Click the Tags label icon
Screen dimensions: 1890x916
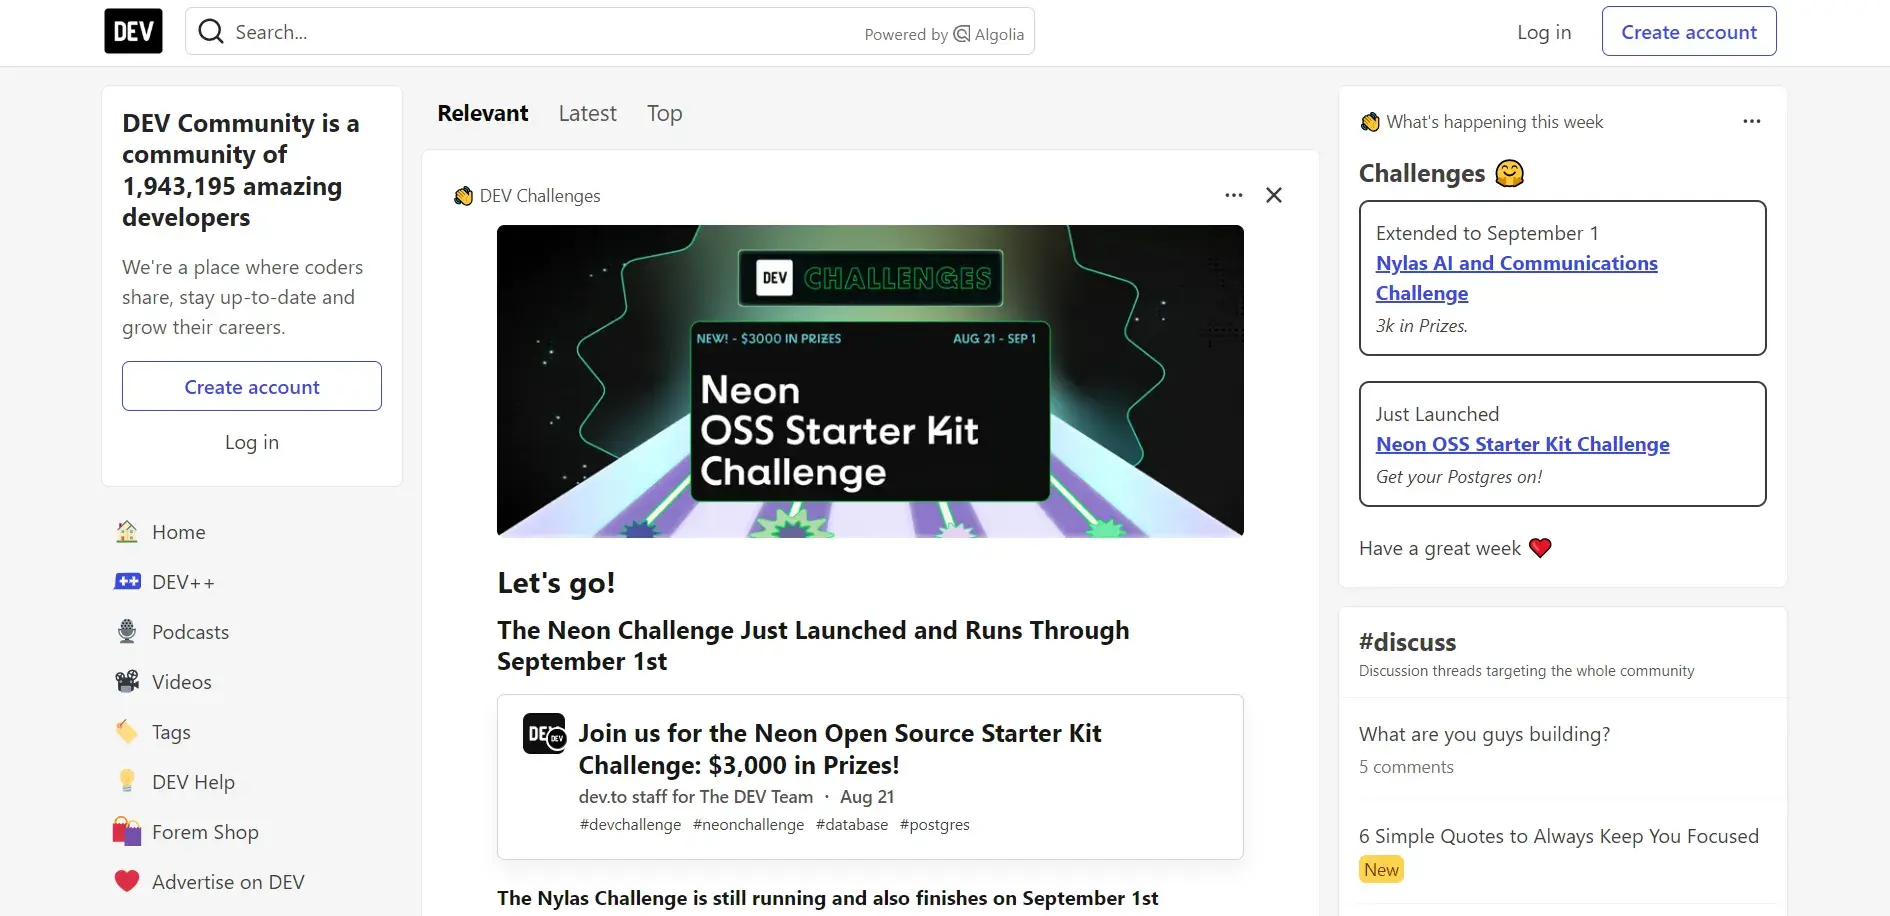(127, 732)
